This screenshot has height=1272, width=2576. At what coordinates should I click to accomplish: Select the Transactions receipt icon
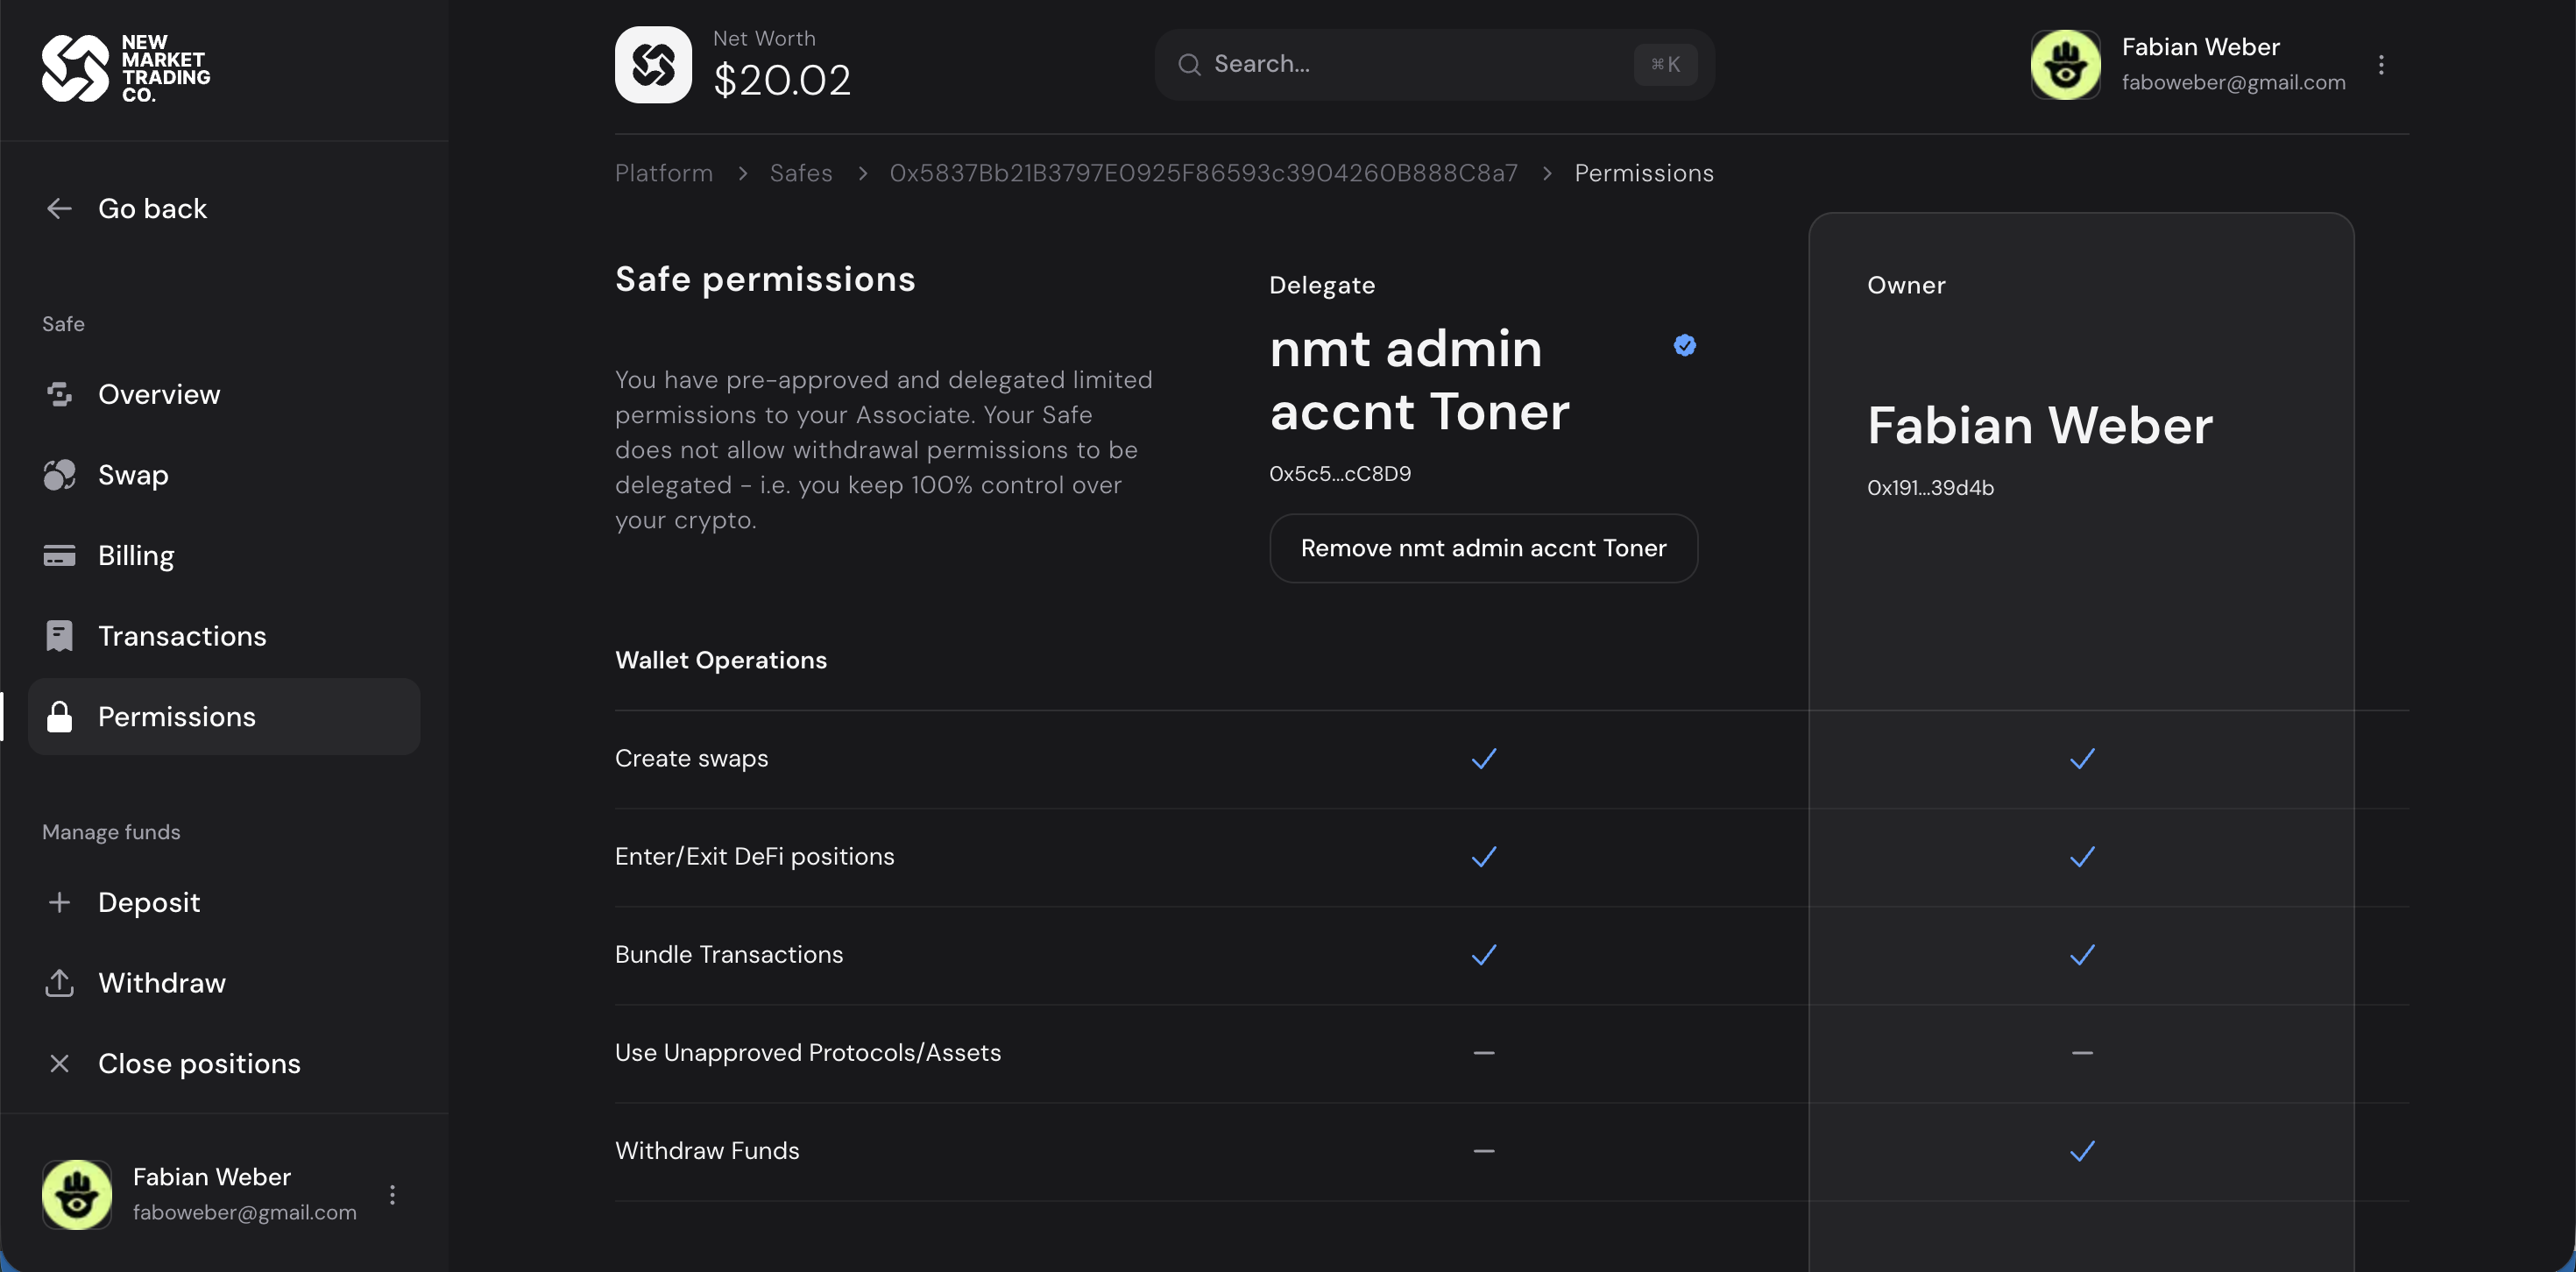(60, 636)
